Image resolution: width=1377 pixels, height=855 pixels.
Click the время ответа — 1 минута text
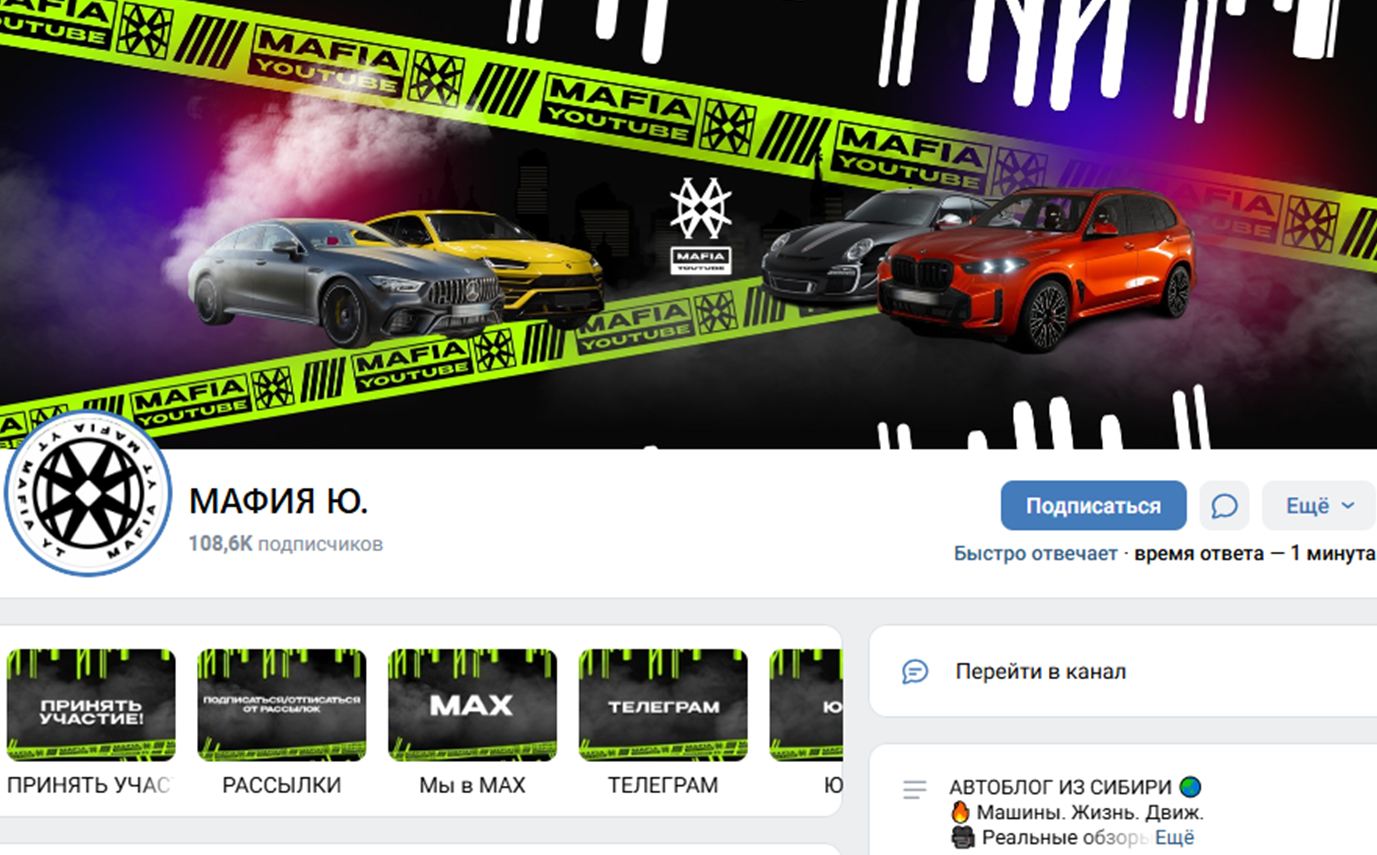tap(1255, 554)
